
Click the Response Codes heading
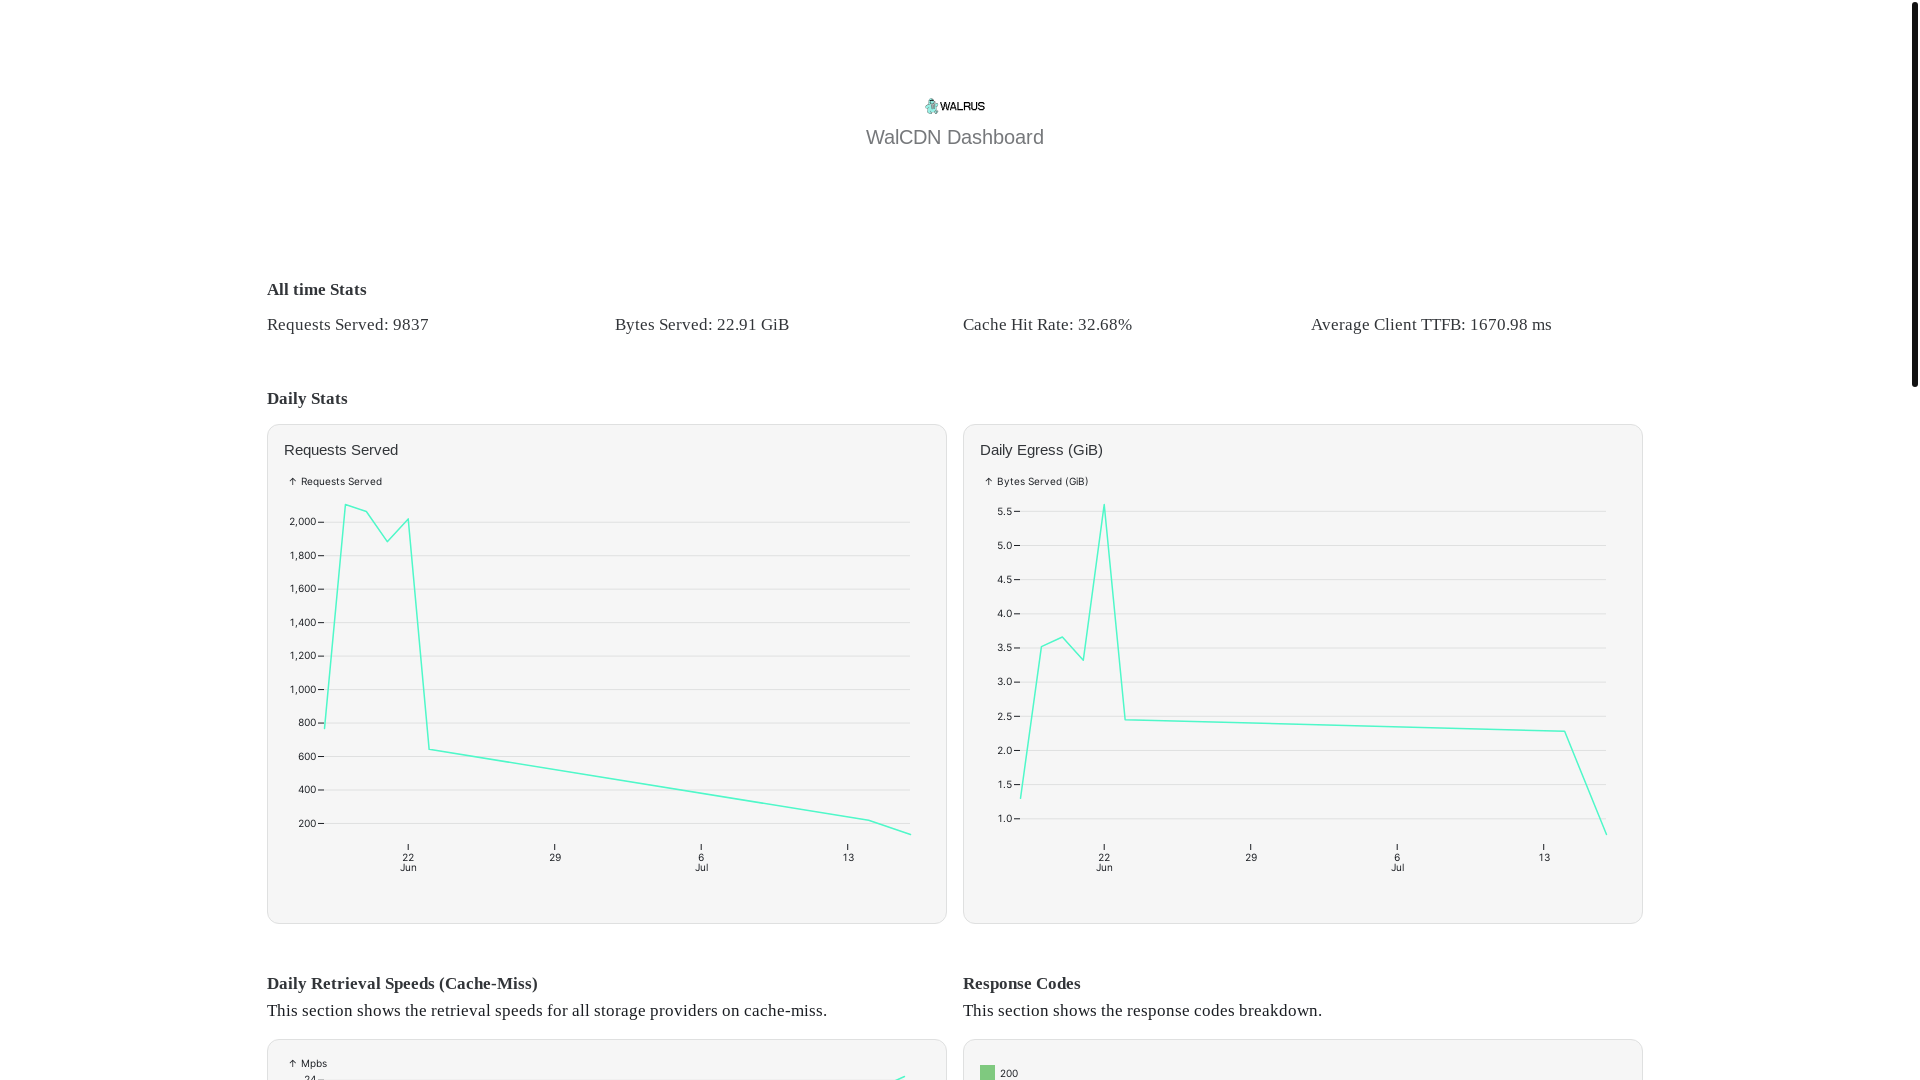[x=1021, y=984]
